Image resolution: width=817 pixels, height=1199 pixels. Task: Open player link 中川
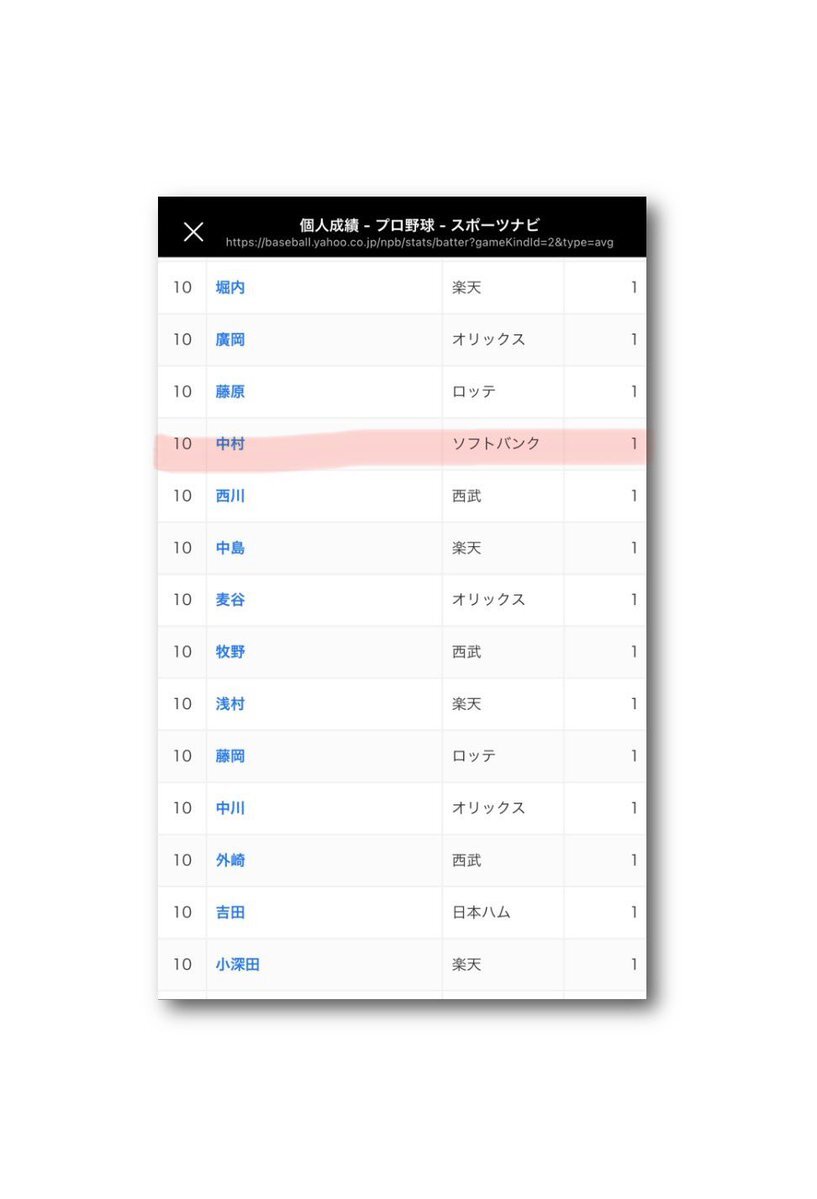tap(230, 807)
